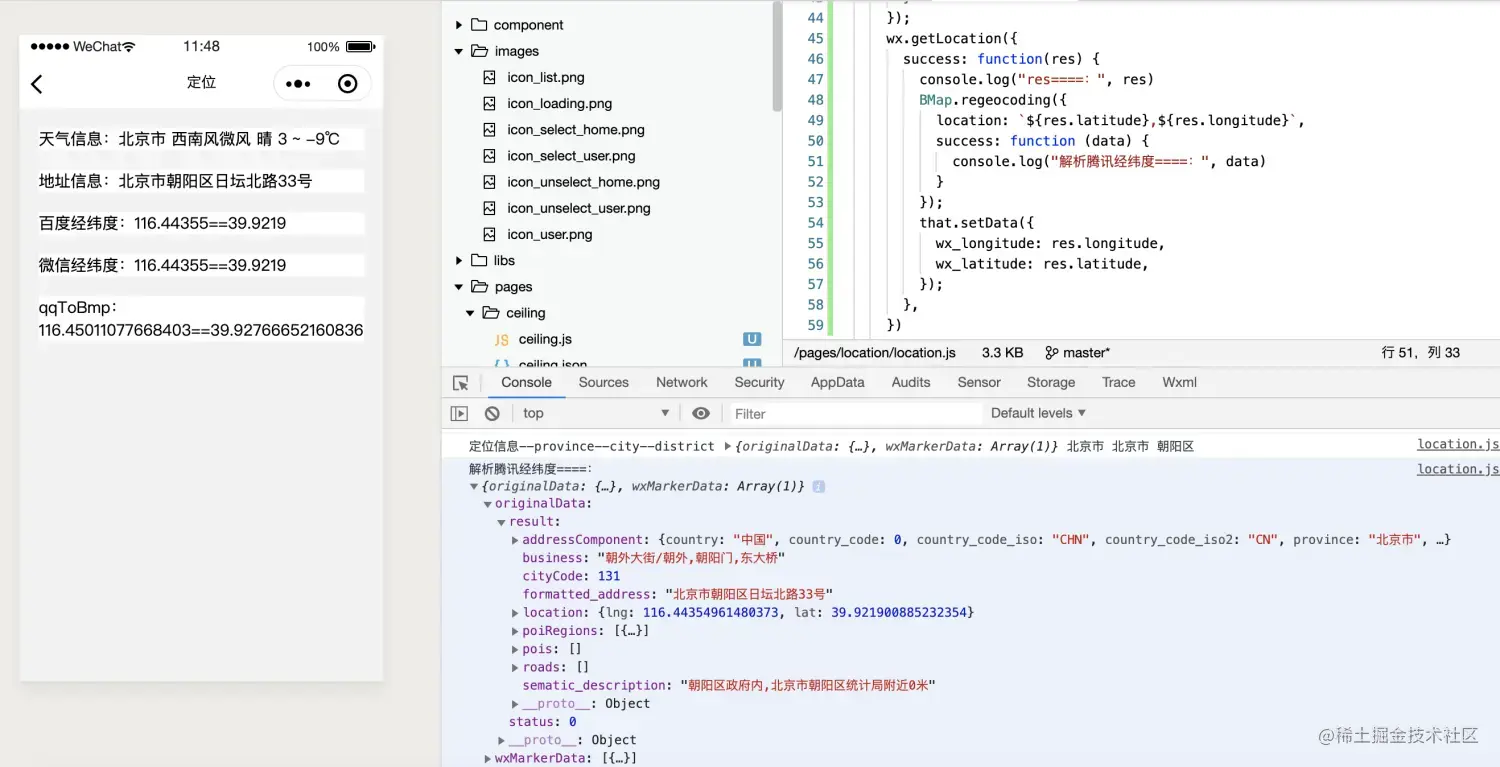Expand the result __proto__ Object entry

(515, 704)
